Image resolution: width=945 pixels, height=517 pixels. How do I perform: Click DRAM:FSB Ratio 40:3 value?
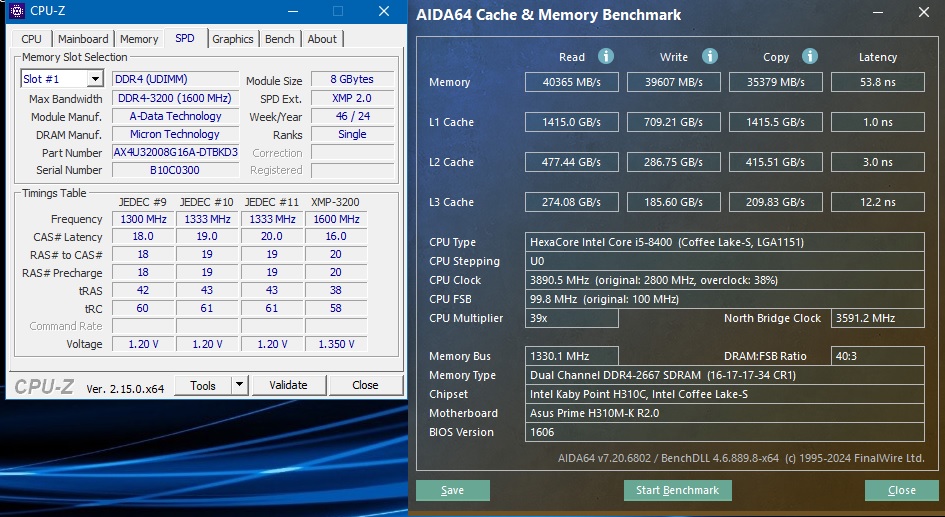coord(878,356)
